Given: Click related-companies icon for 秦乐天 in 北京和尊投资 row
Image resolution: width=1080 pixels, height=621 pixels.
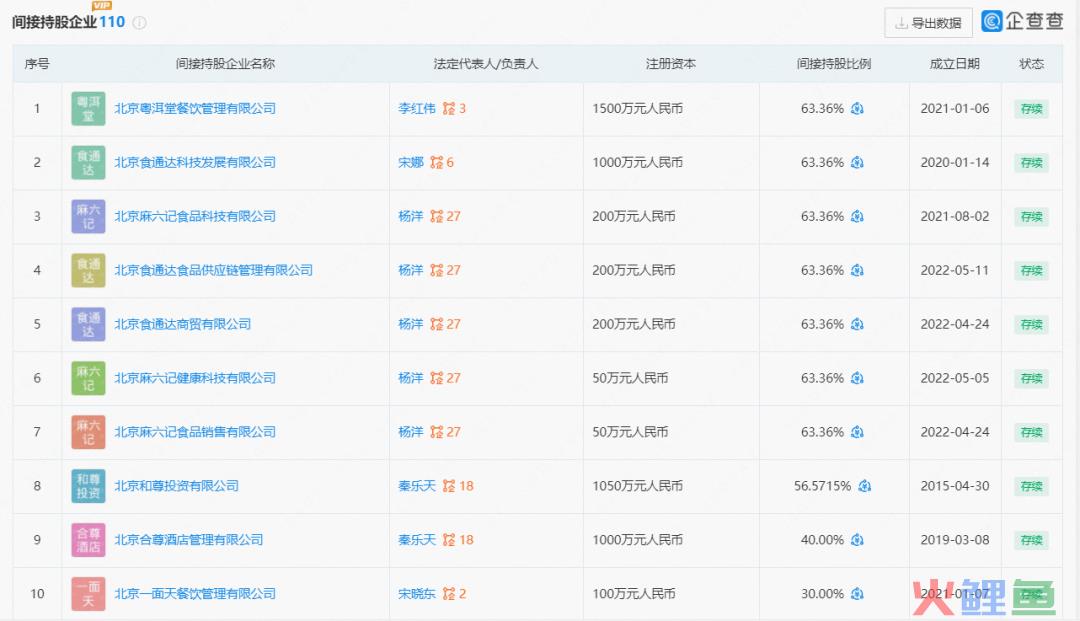Looking at the screenshot, I should point(449,486).
